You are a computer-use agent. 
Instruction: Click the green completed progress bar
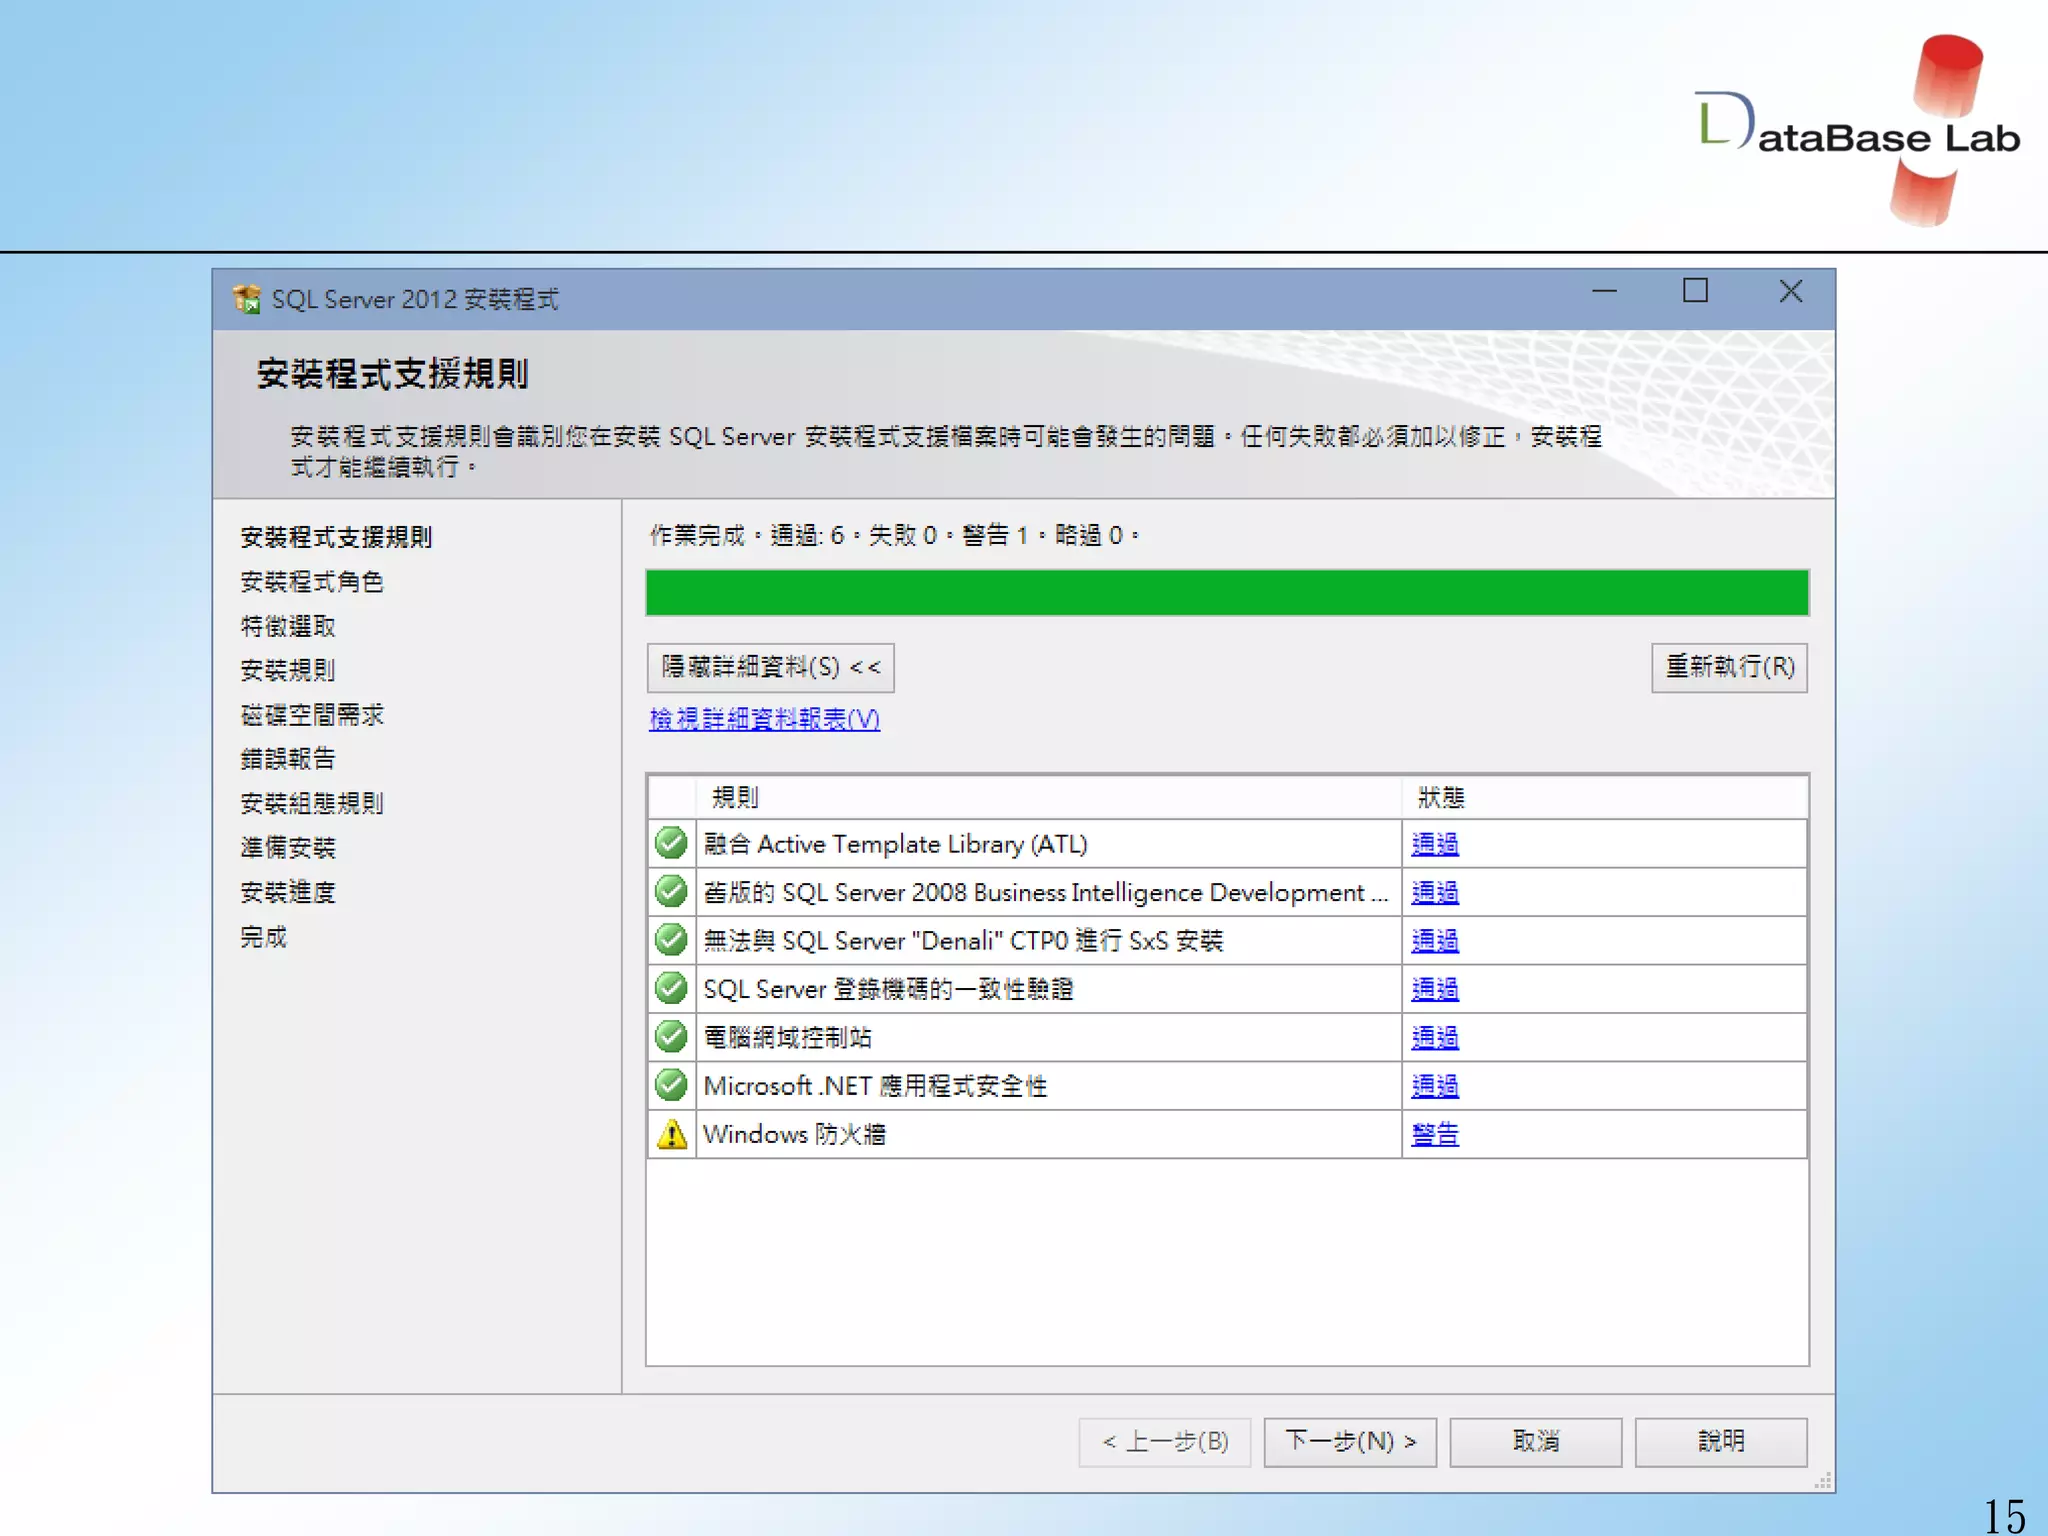point(1227,592)
